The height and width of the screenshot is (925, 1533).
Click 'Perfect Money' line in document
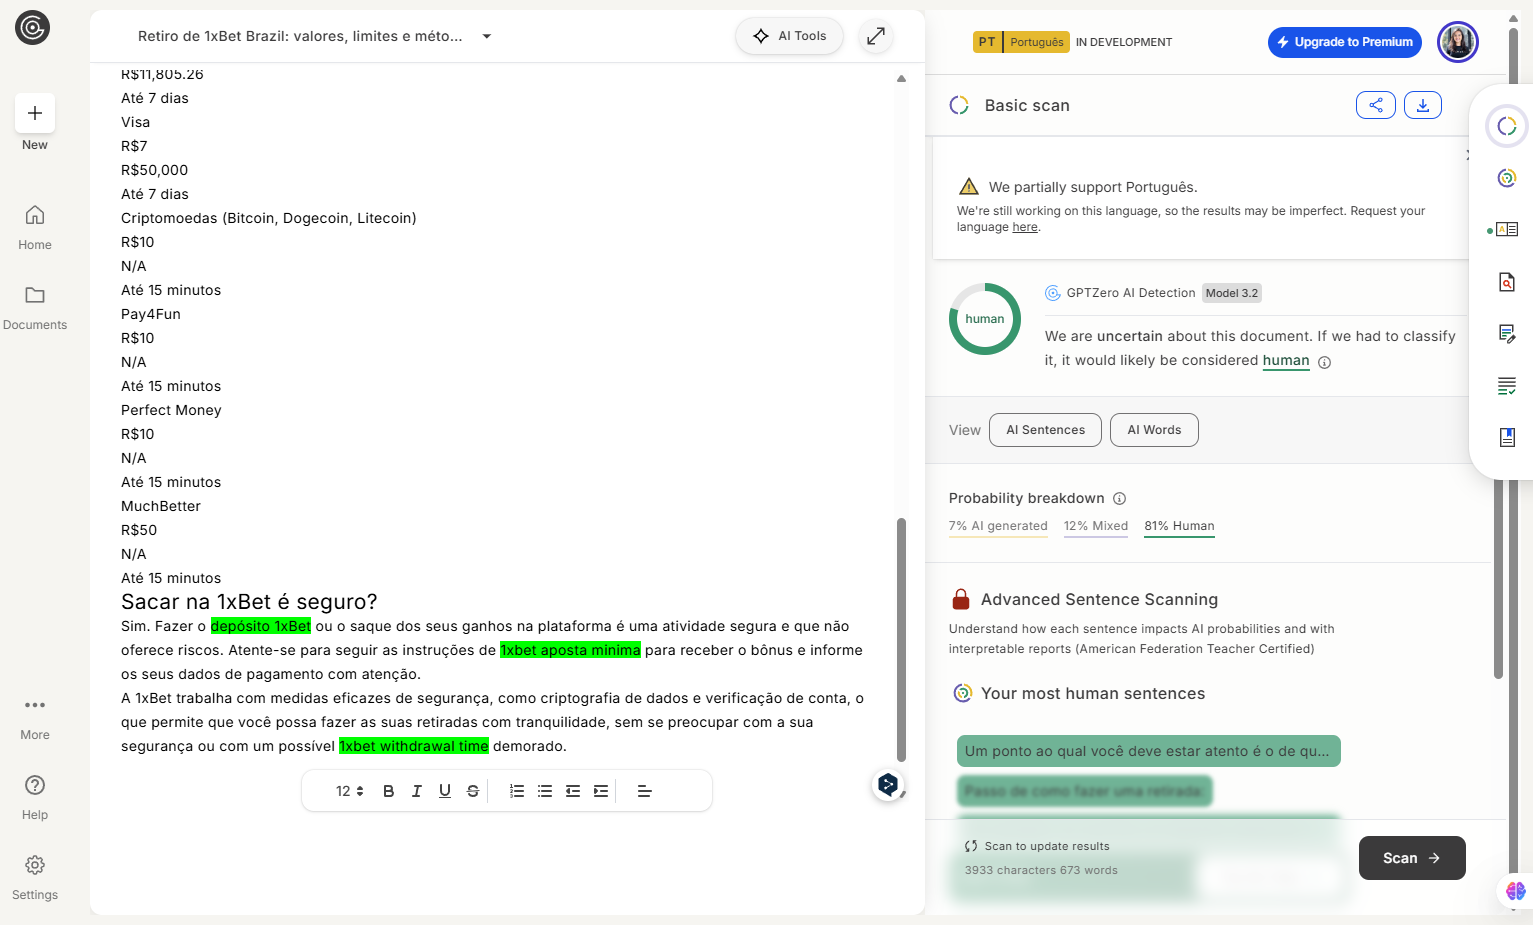(x=171, y=410)
